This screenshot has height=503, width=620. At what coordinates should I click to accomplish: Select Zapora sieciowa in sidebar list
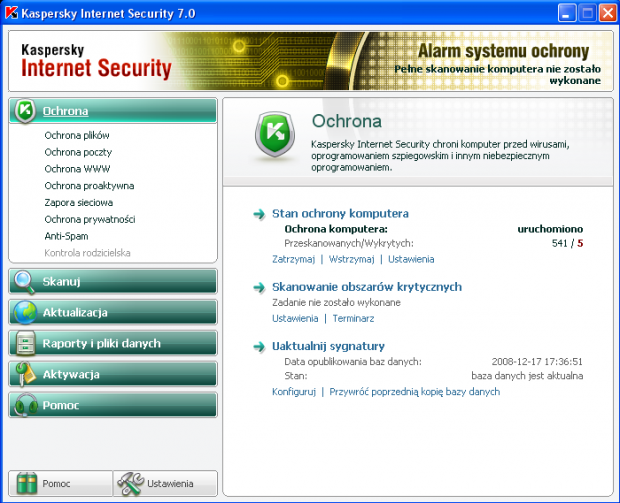click(78, 202)
